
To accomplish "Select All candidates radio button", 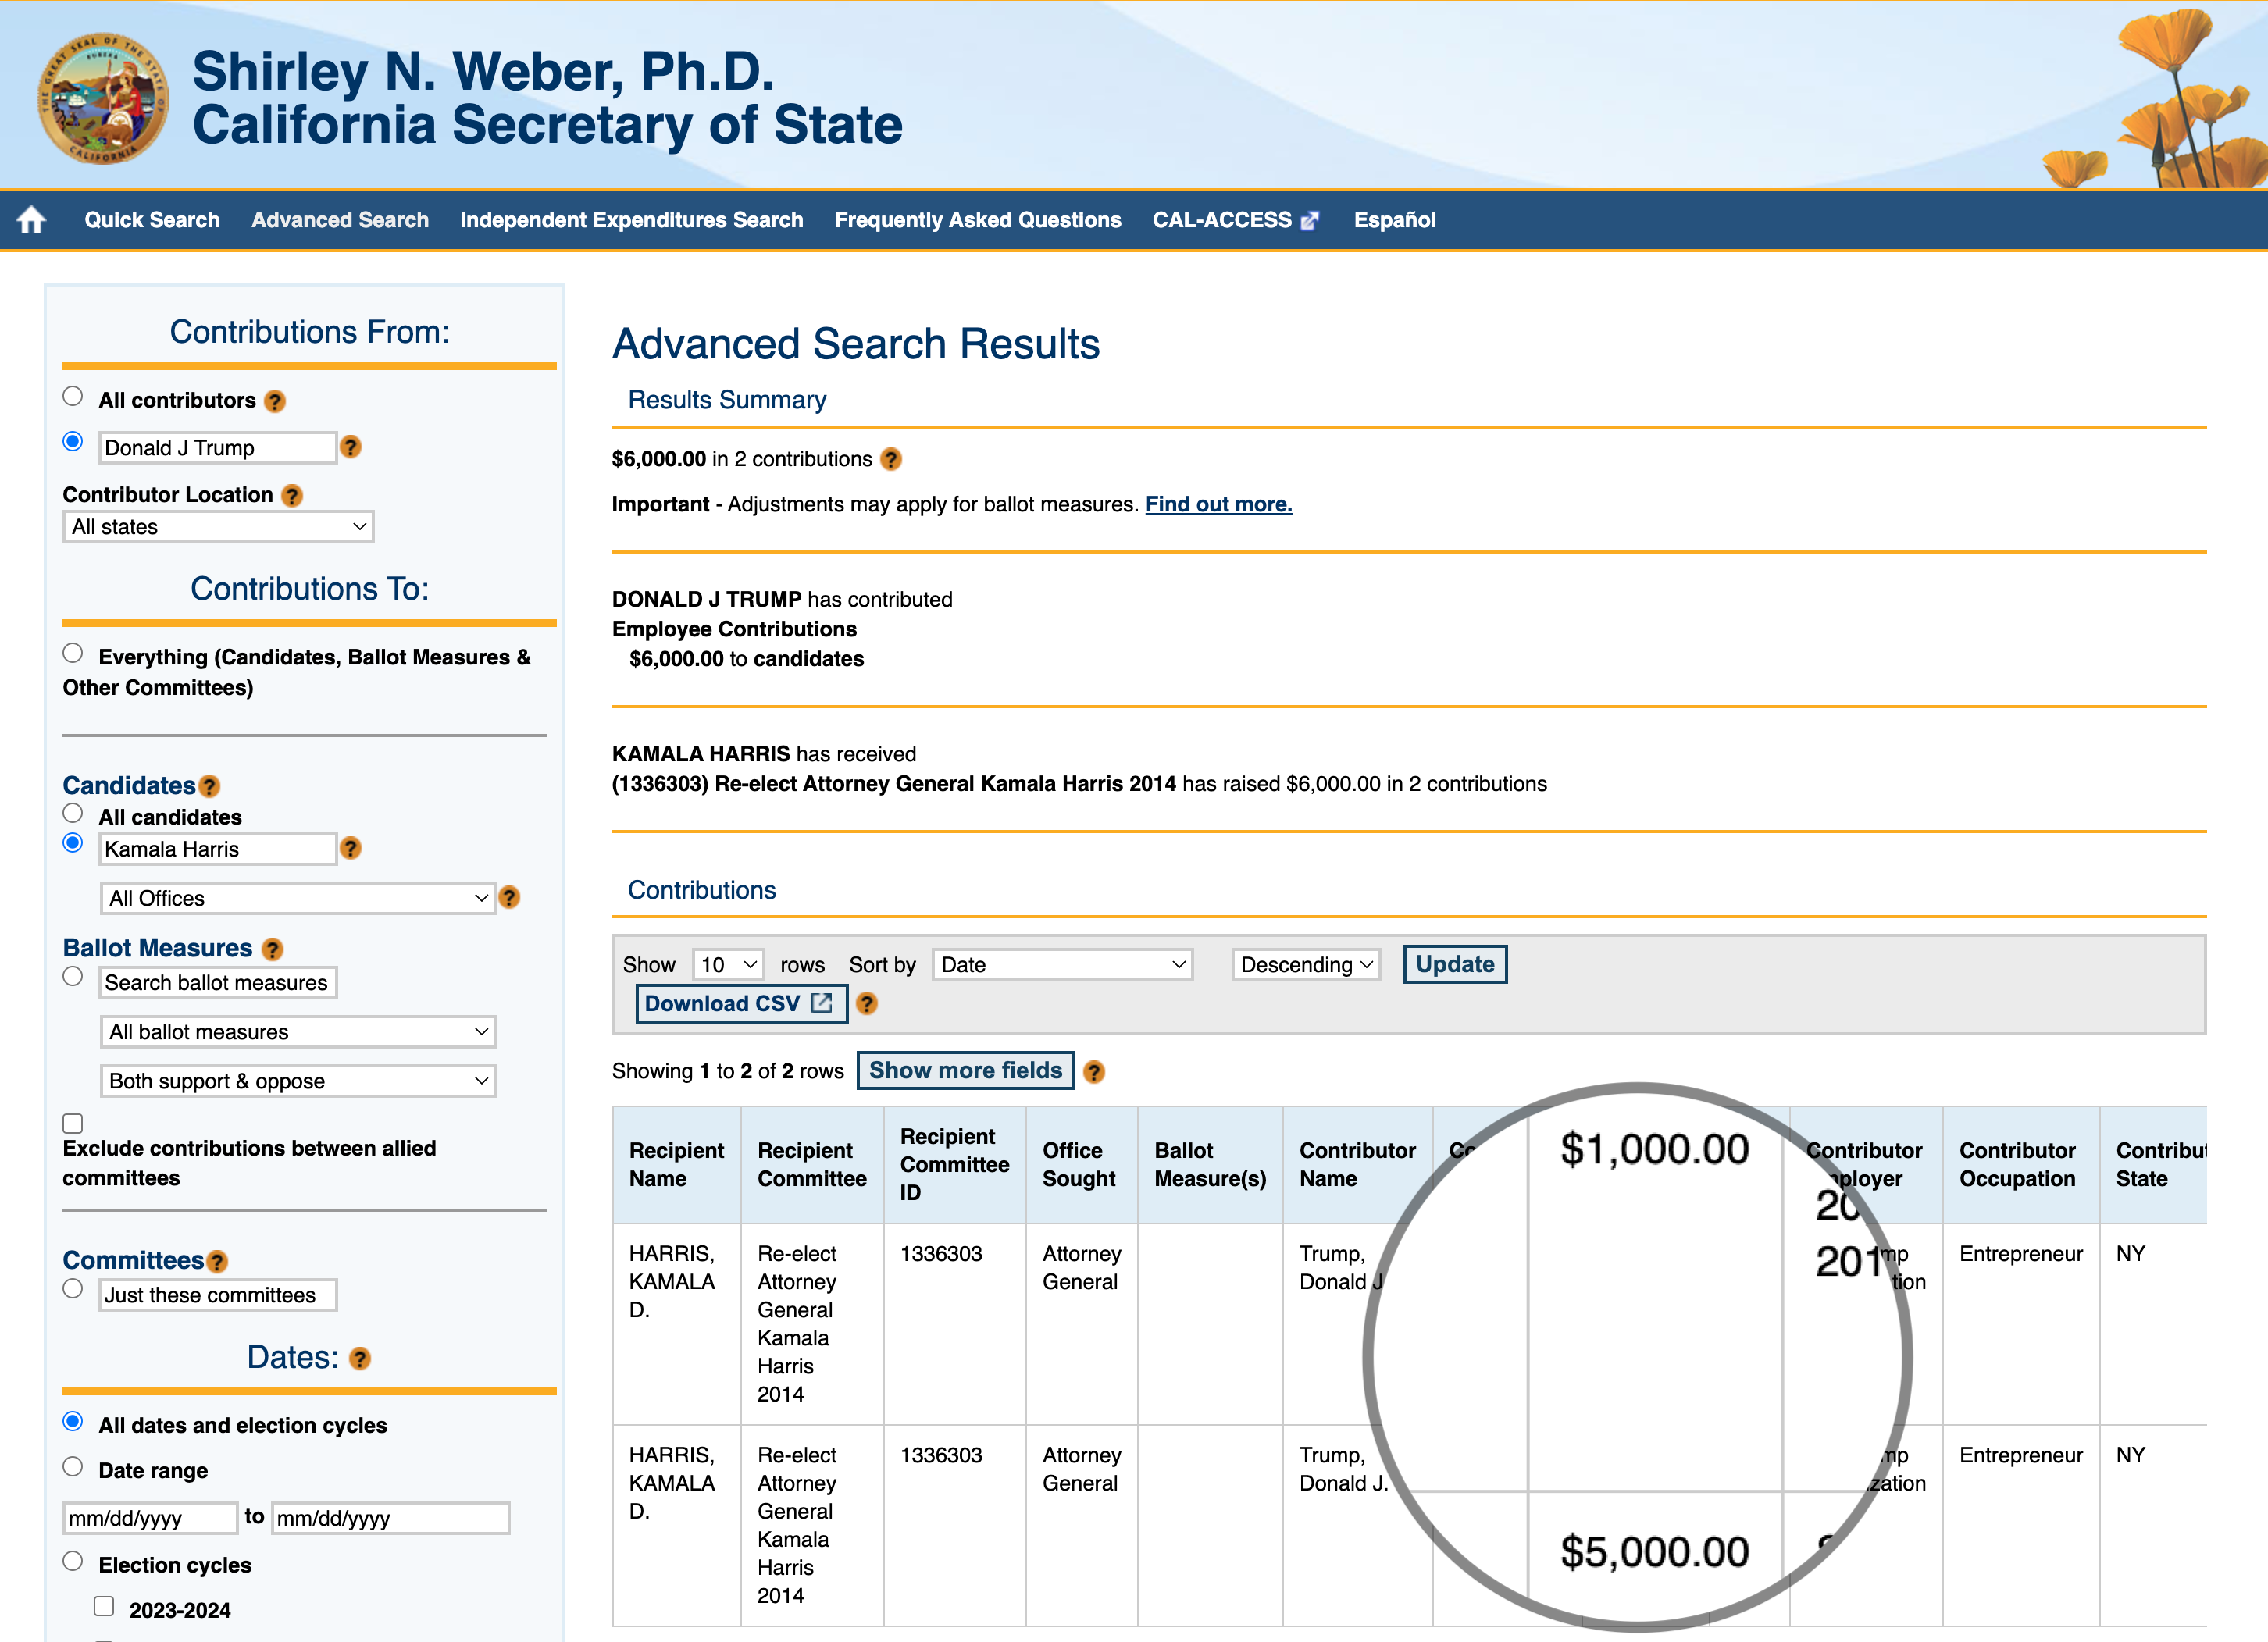I will [x=73, y=813].
